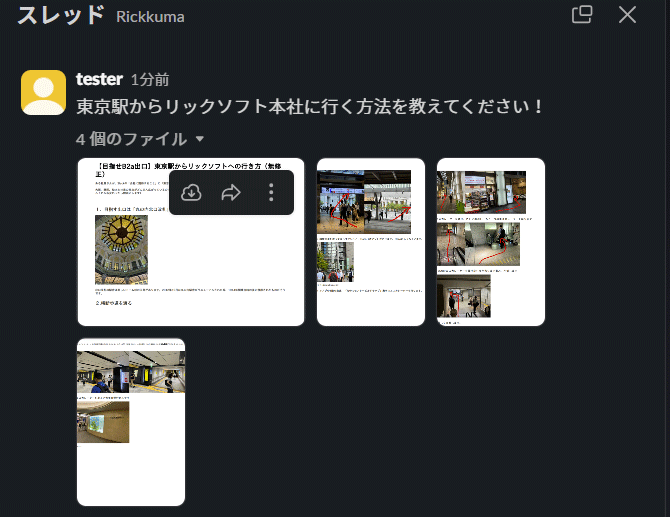This screenshot has width=670, height=517.
Task: Share the file using the forward arrow icon
Action: (x=231, y=192)
